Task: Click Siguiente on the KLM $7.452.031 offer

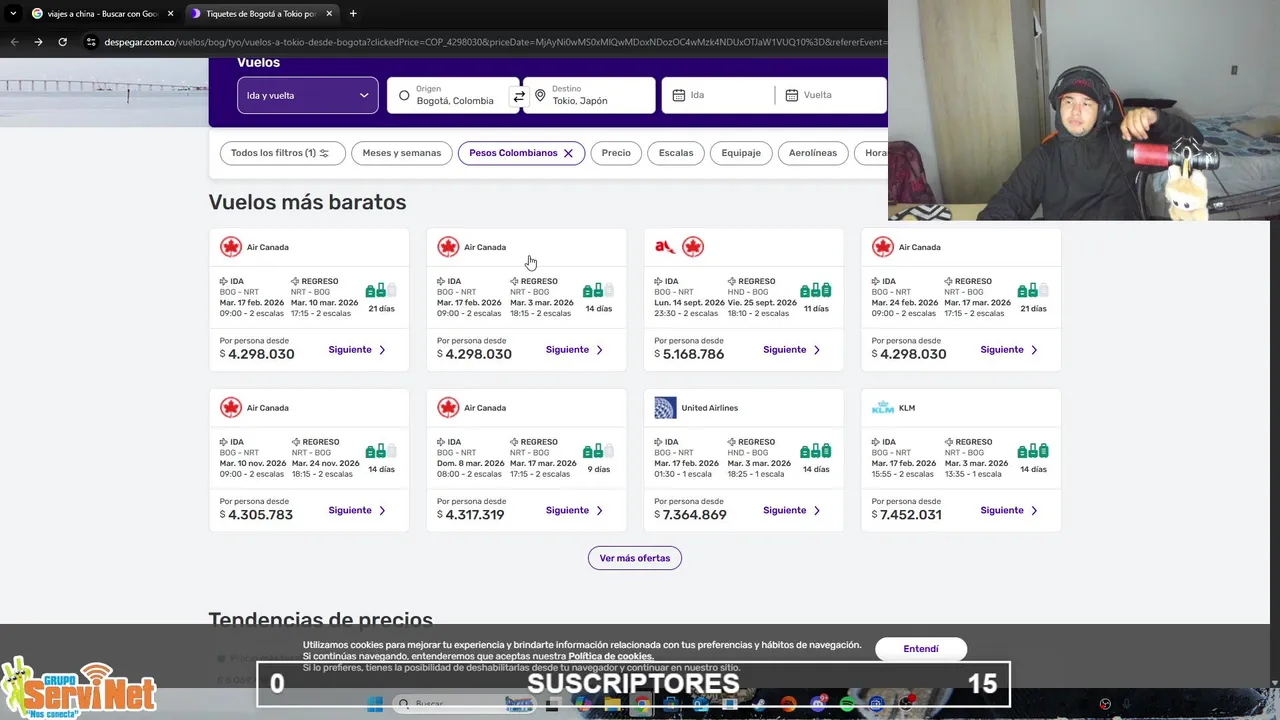Action: pyautogui.click(x=1009, y=510)
